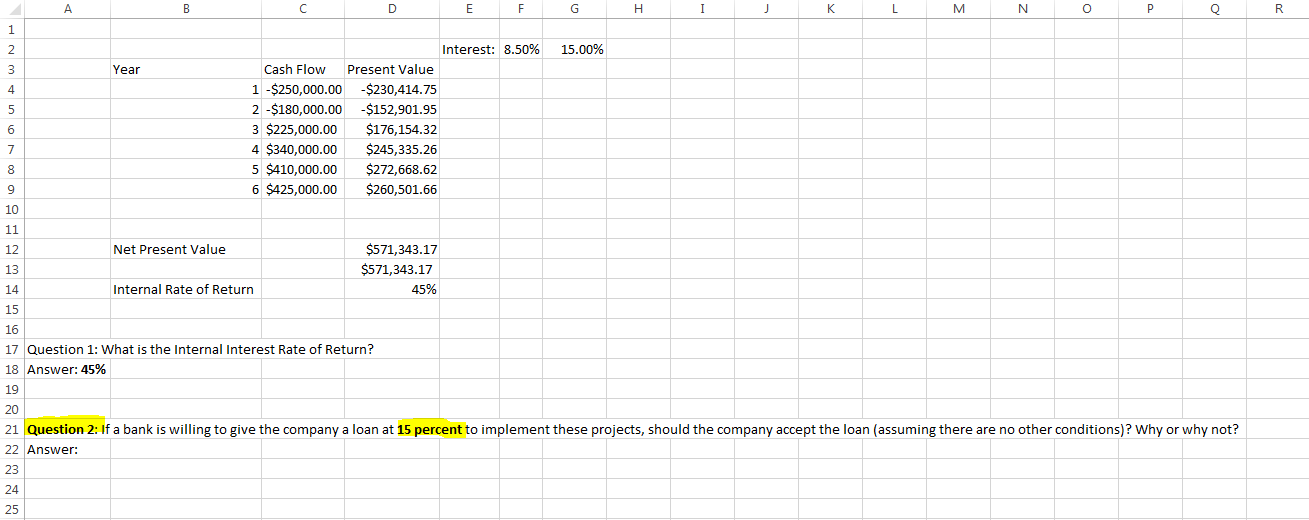Select present value $272,668.62 cell
The width and height of the screenshot is (1309, 520).
pos(390,169)
